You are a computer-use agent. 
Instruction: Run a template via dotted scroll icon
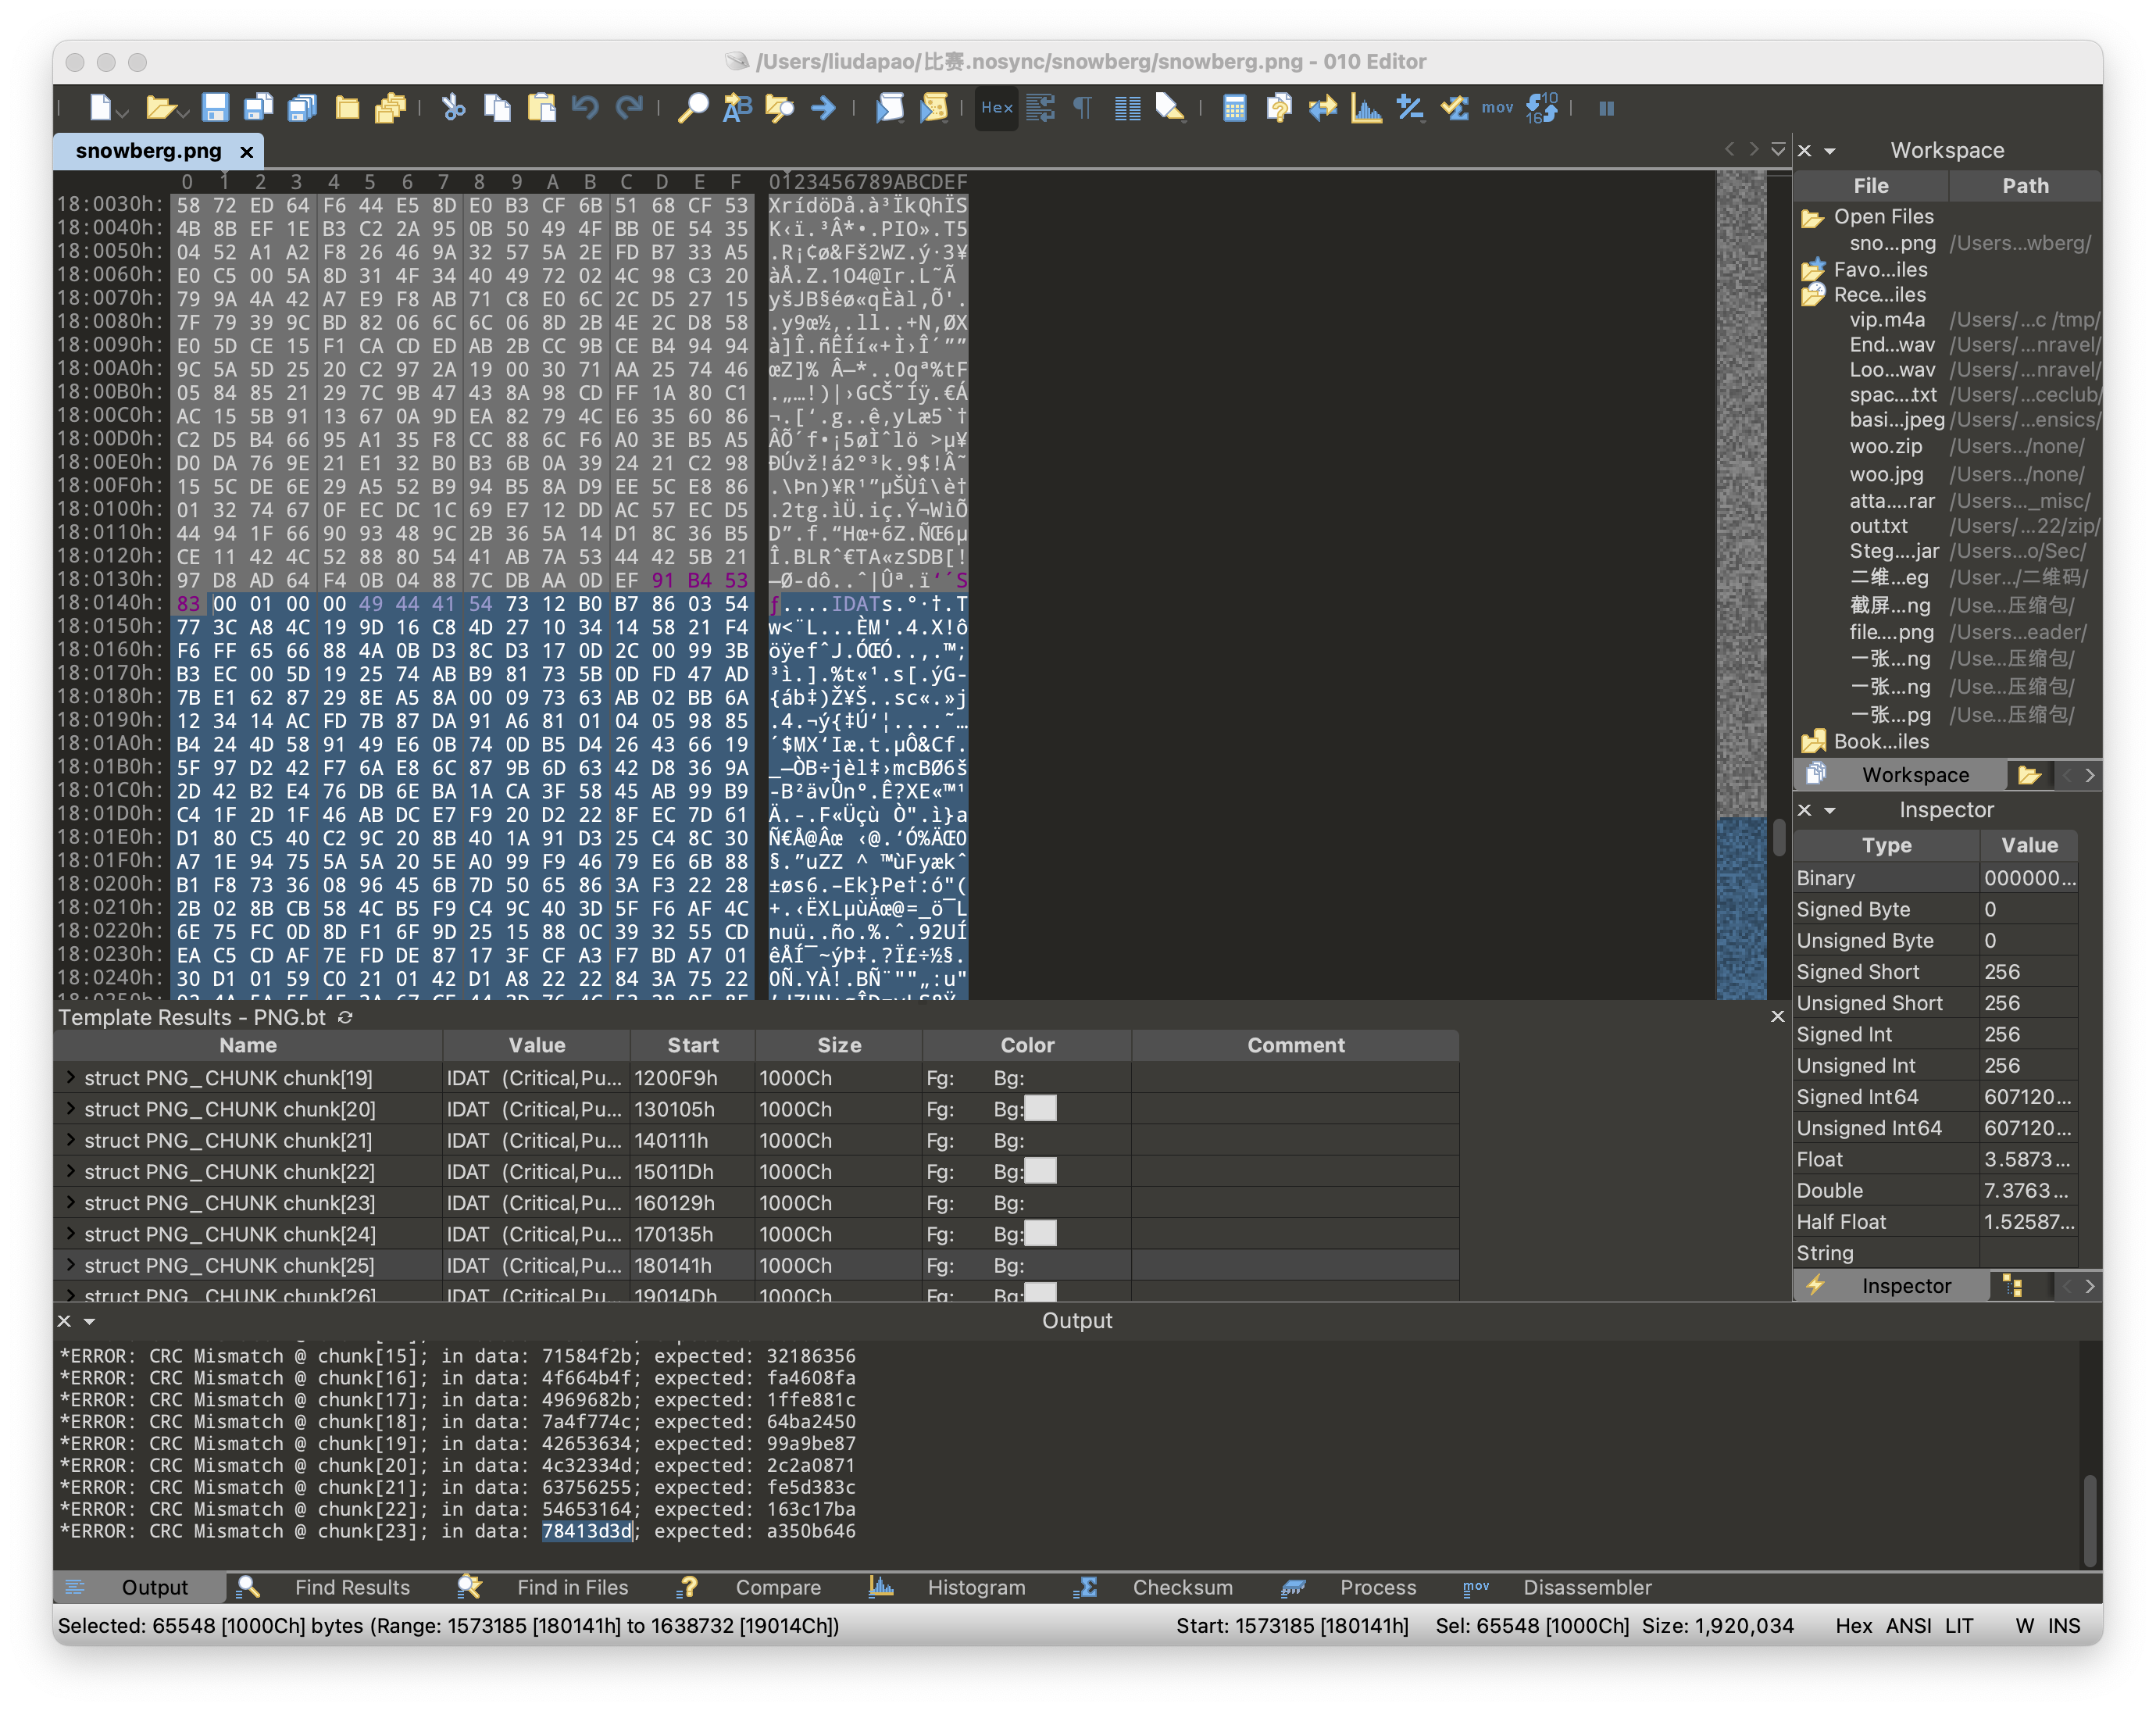click(x=933, y=107)
